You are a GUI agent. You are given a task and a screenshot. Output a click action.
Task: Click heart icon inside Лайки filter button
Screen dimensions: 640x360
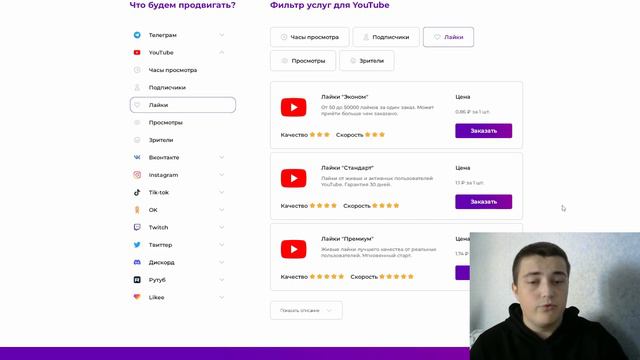(x=437, y=37)
